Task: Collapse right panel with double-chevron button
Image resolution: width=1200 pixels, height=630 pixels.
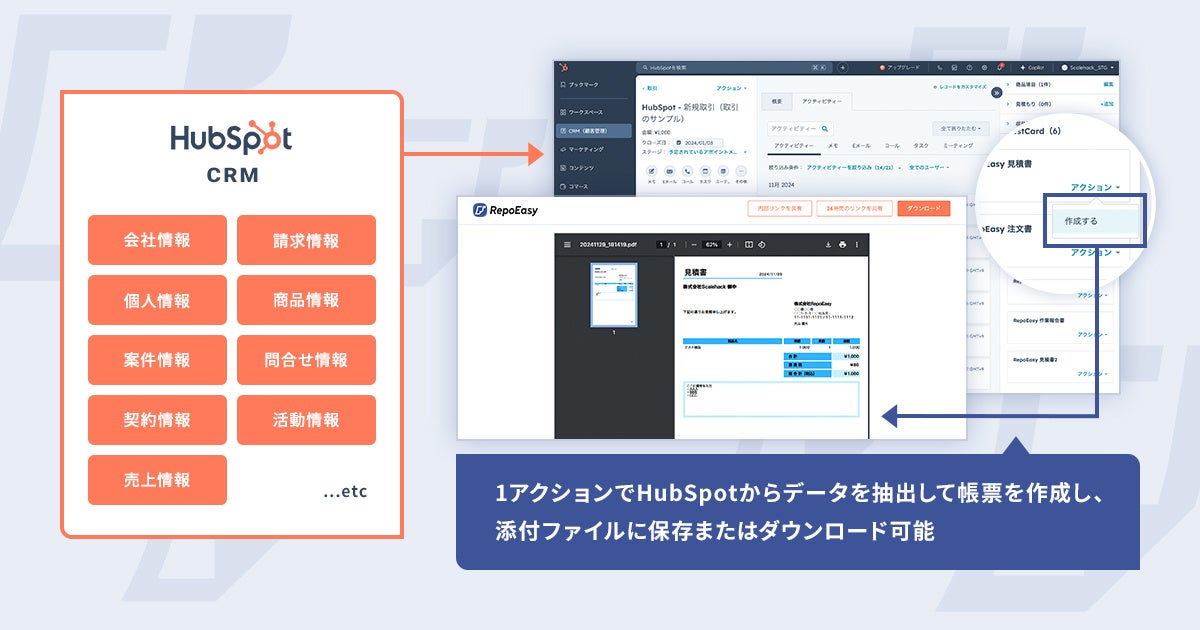Action: coord(996,91)
